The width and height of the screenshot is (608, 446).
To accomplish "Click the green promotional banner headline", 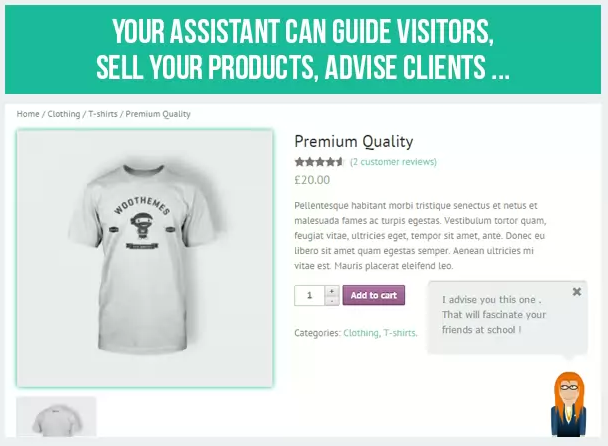I will point(303,49).
